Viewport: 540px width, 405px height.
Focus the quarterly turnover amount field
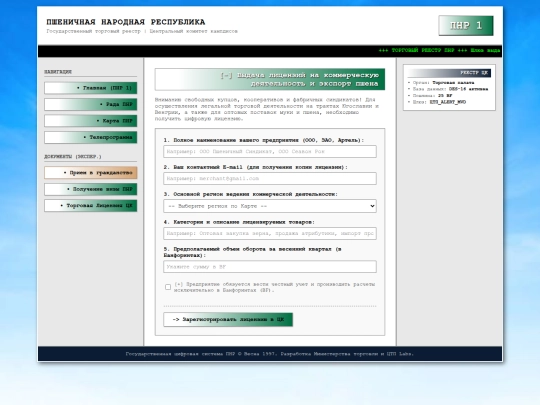pyautogui.click(x=270, y=267)
